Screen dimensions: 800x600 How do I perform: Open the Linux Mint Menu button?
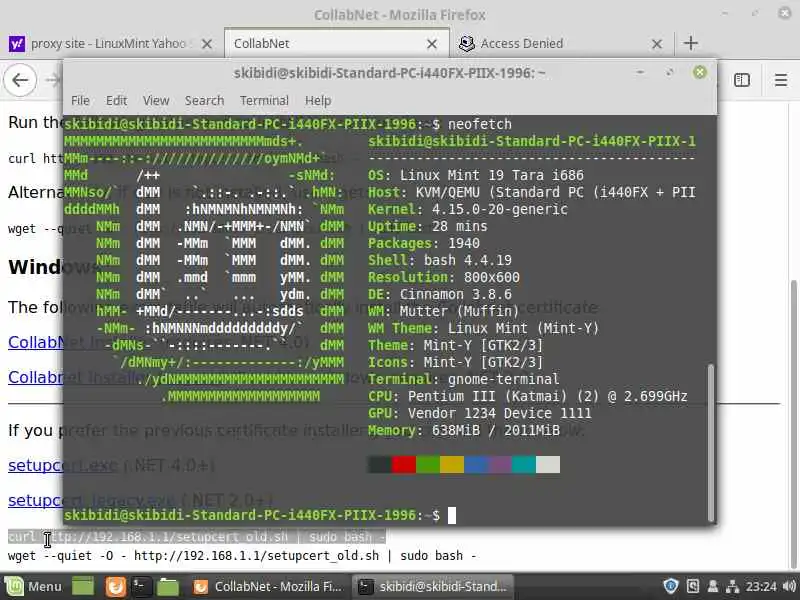pyautogui.click(x=34, y=587)
